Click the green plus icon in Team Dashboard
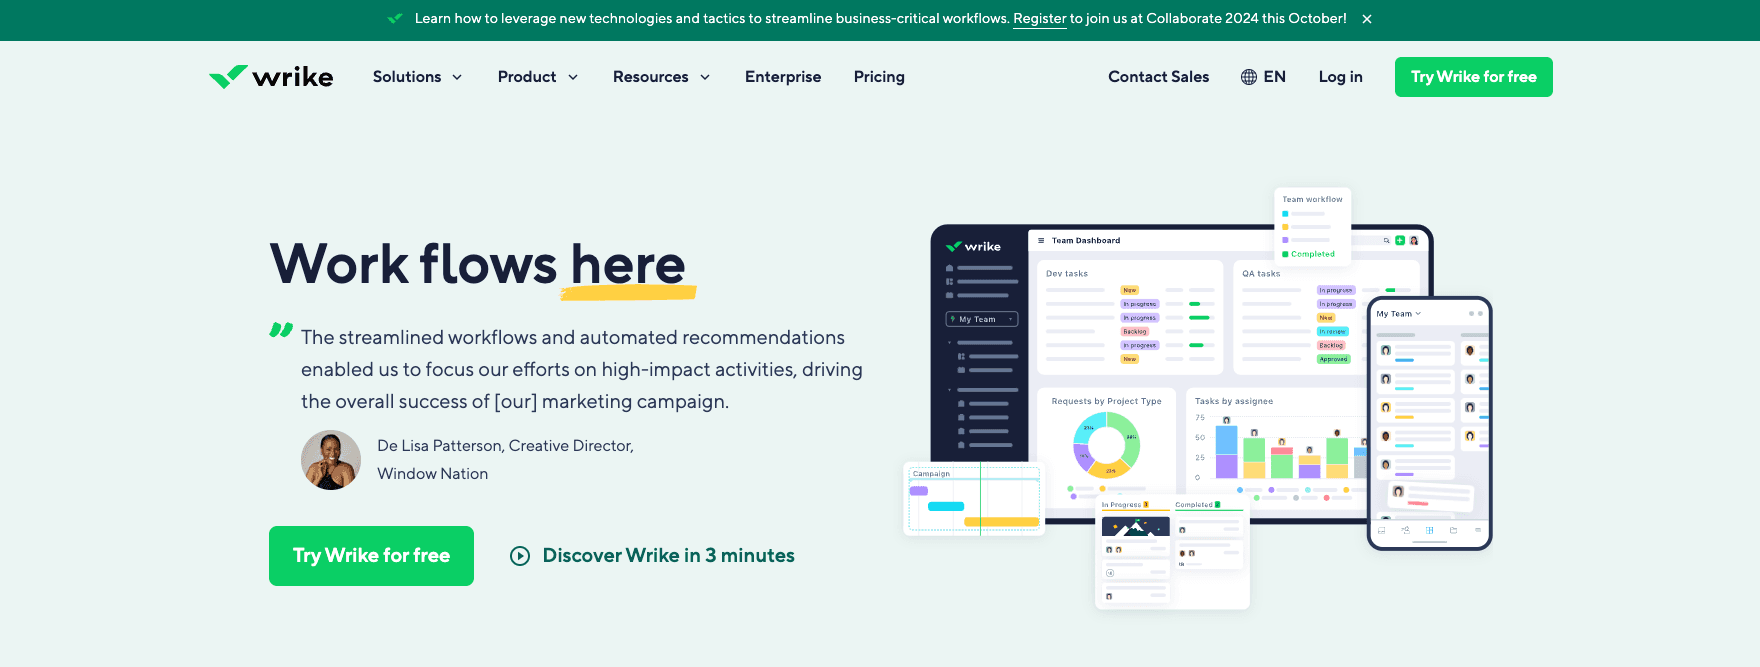The width and height of the screenshot is (1760, 667). 1400,240
